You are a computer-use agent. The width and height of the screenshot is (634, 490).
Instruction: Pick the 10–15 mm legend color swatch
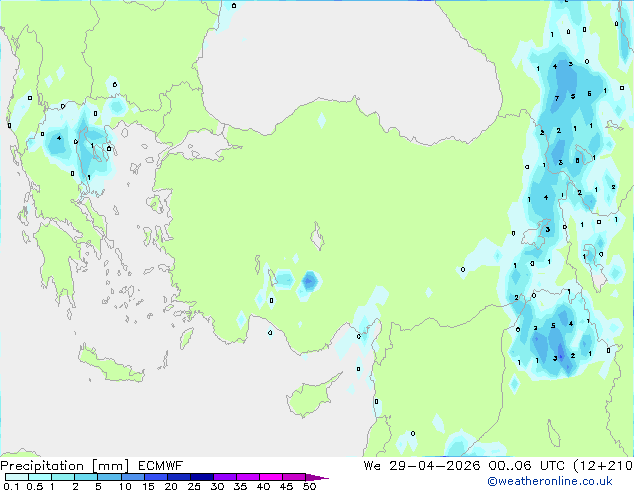pos(132,477)
